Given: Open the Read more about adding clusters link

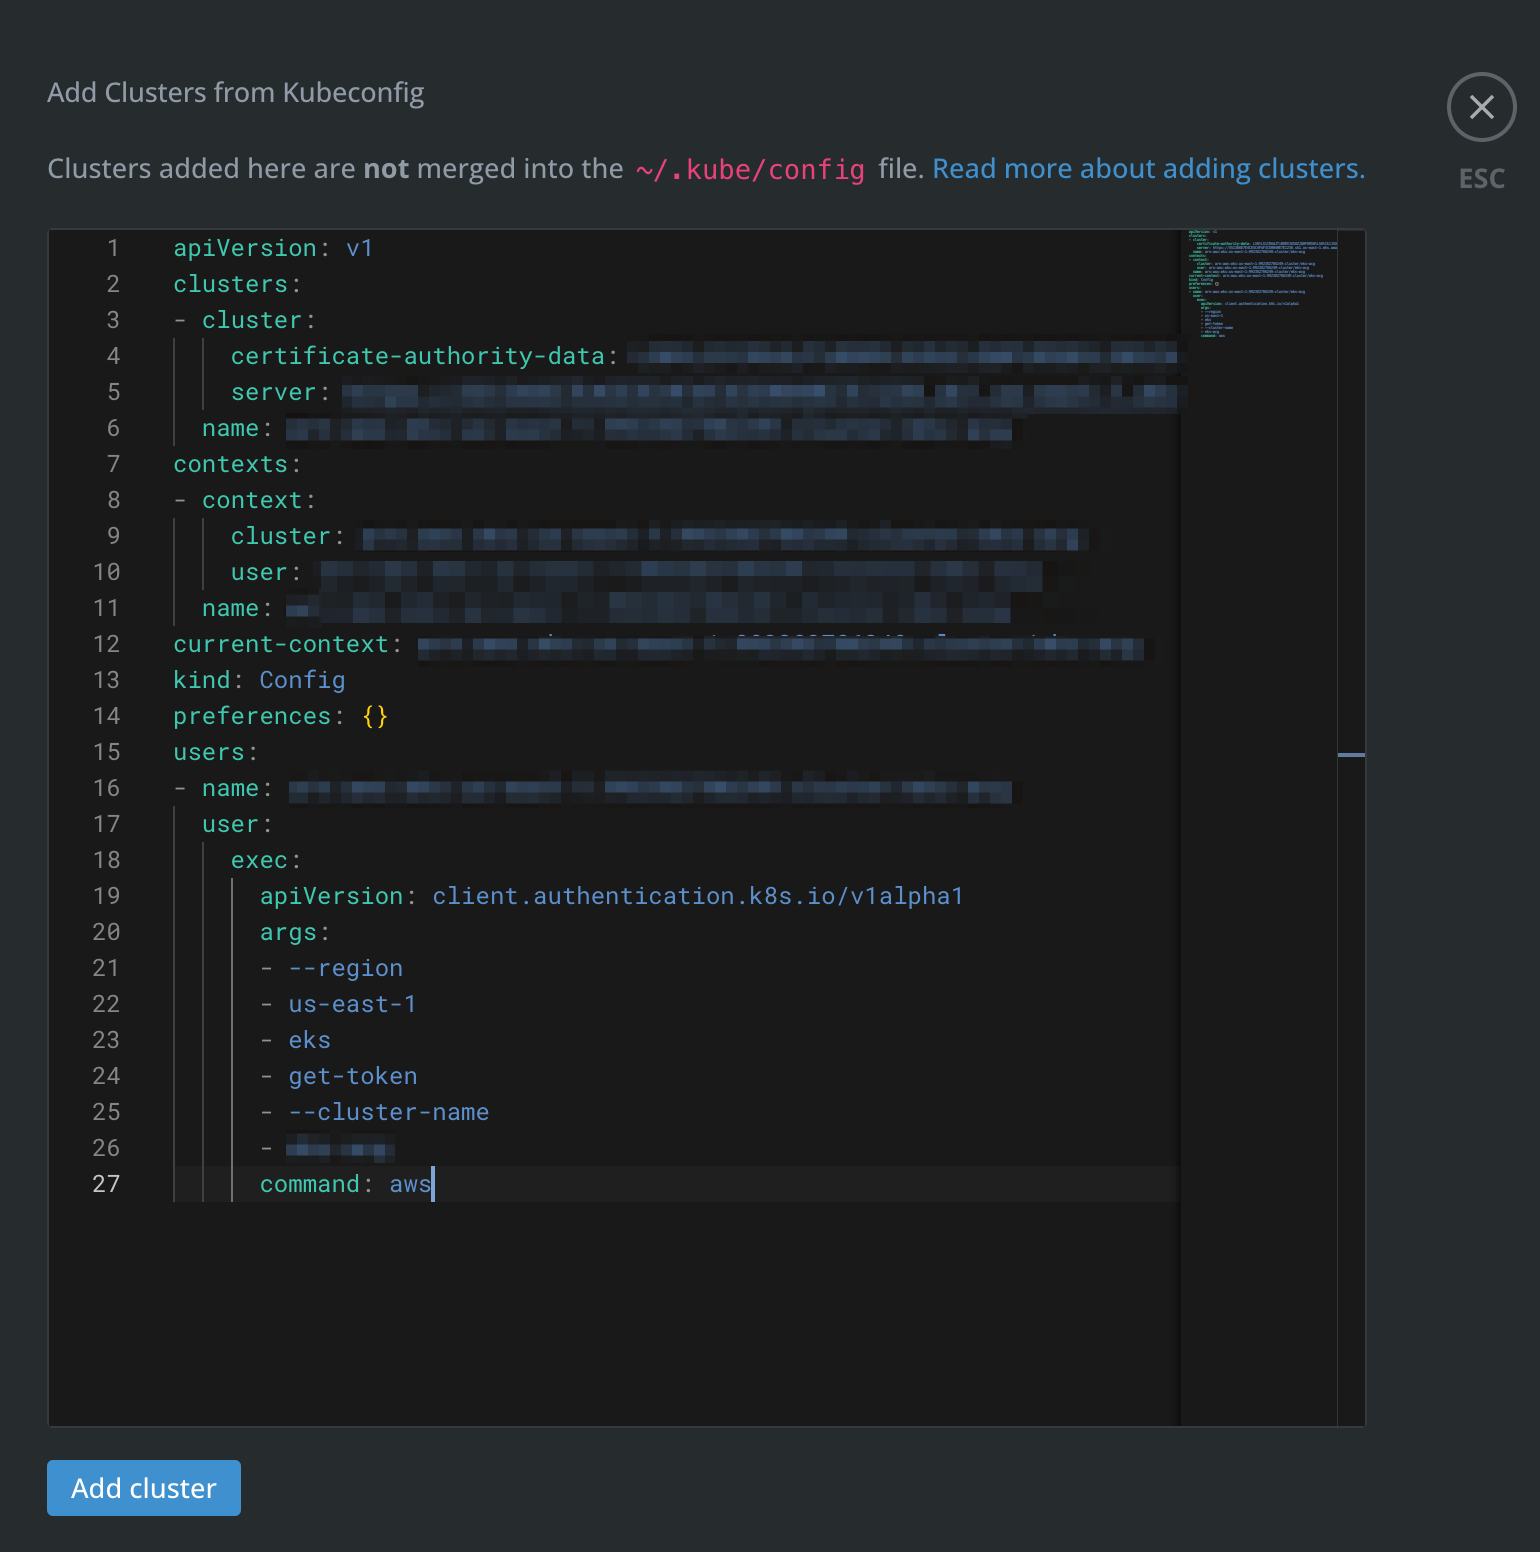Looking at the screenshot, I should coord(1148,169).
